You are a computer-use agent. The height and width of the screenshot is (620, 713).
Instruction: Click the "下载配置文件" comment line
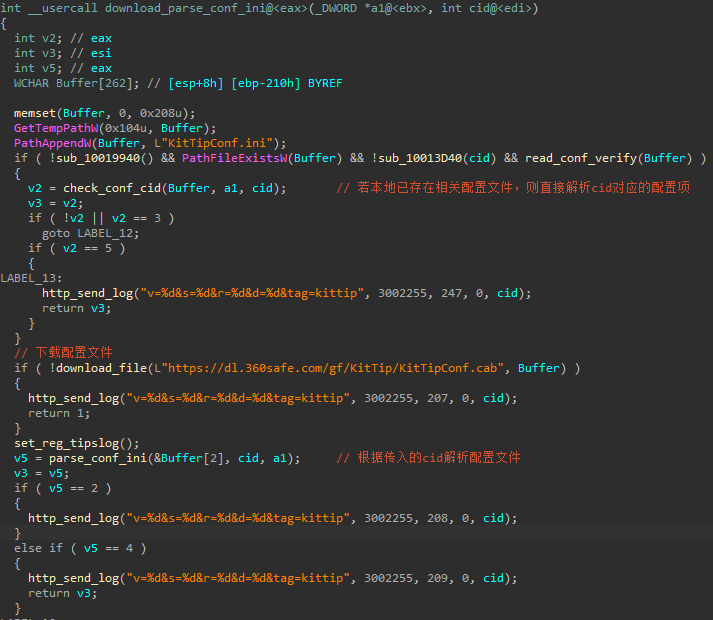63,353
